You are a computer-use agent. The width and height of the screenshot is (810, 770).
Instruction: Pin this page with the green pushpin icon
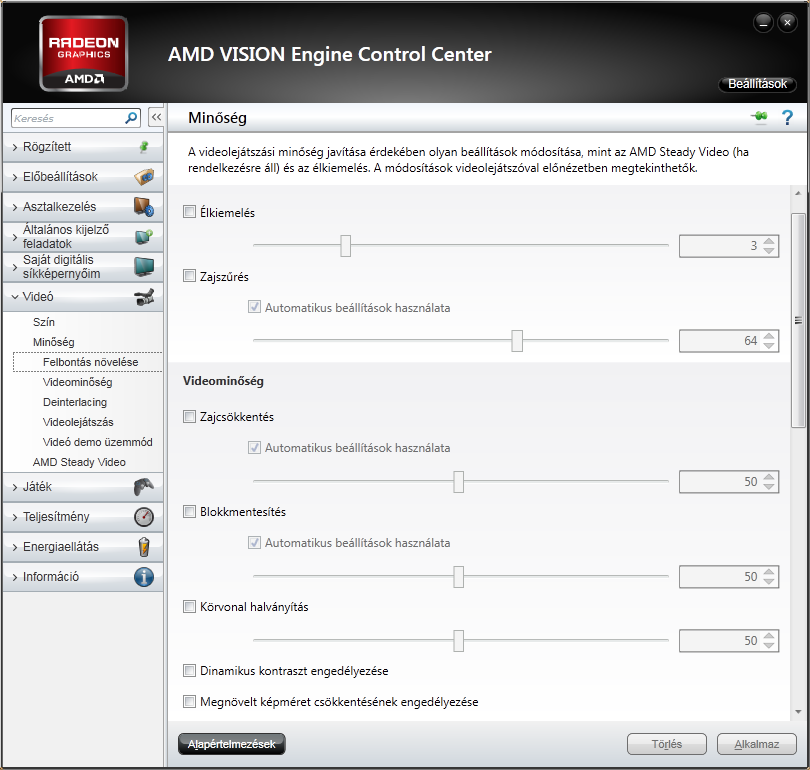pyautogui.click(x=759, y=117)
